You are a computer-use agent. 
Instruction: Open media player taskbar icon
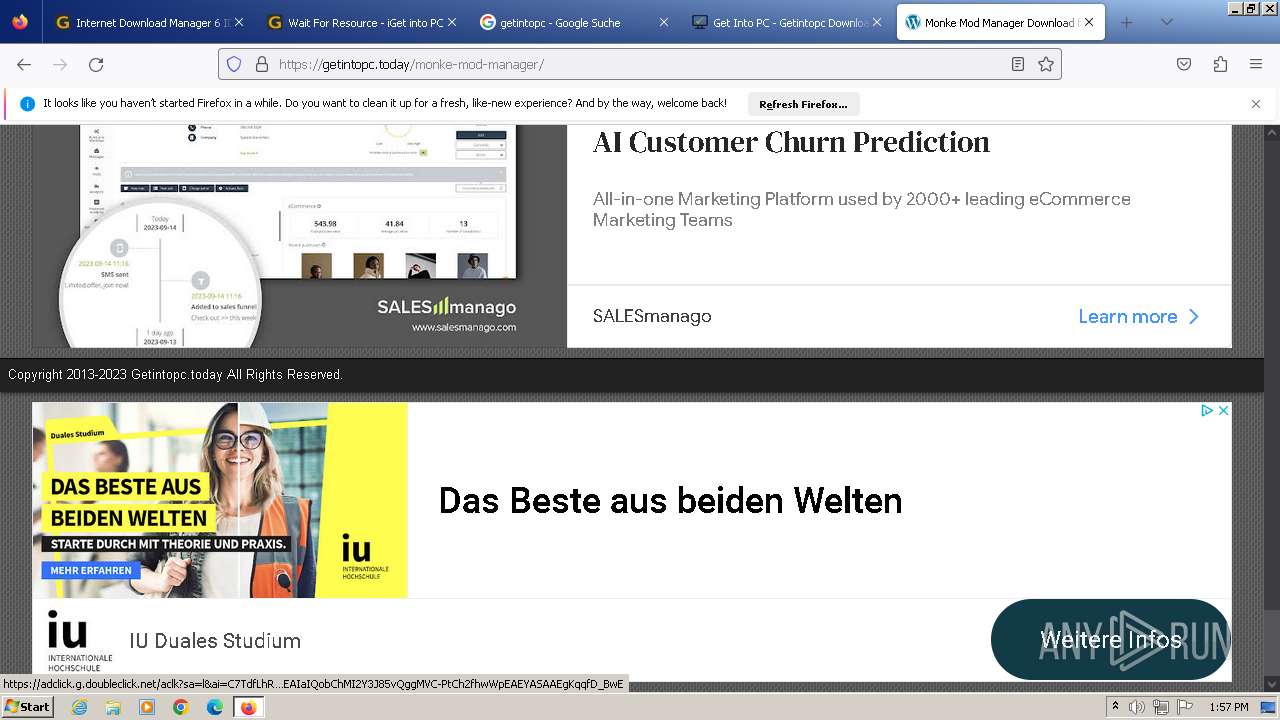click(x=147, y=707)
